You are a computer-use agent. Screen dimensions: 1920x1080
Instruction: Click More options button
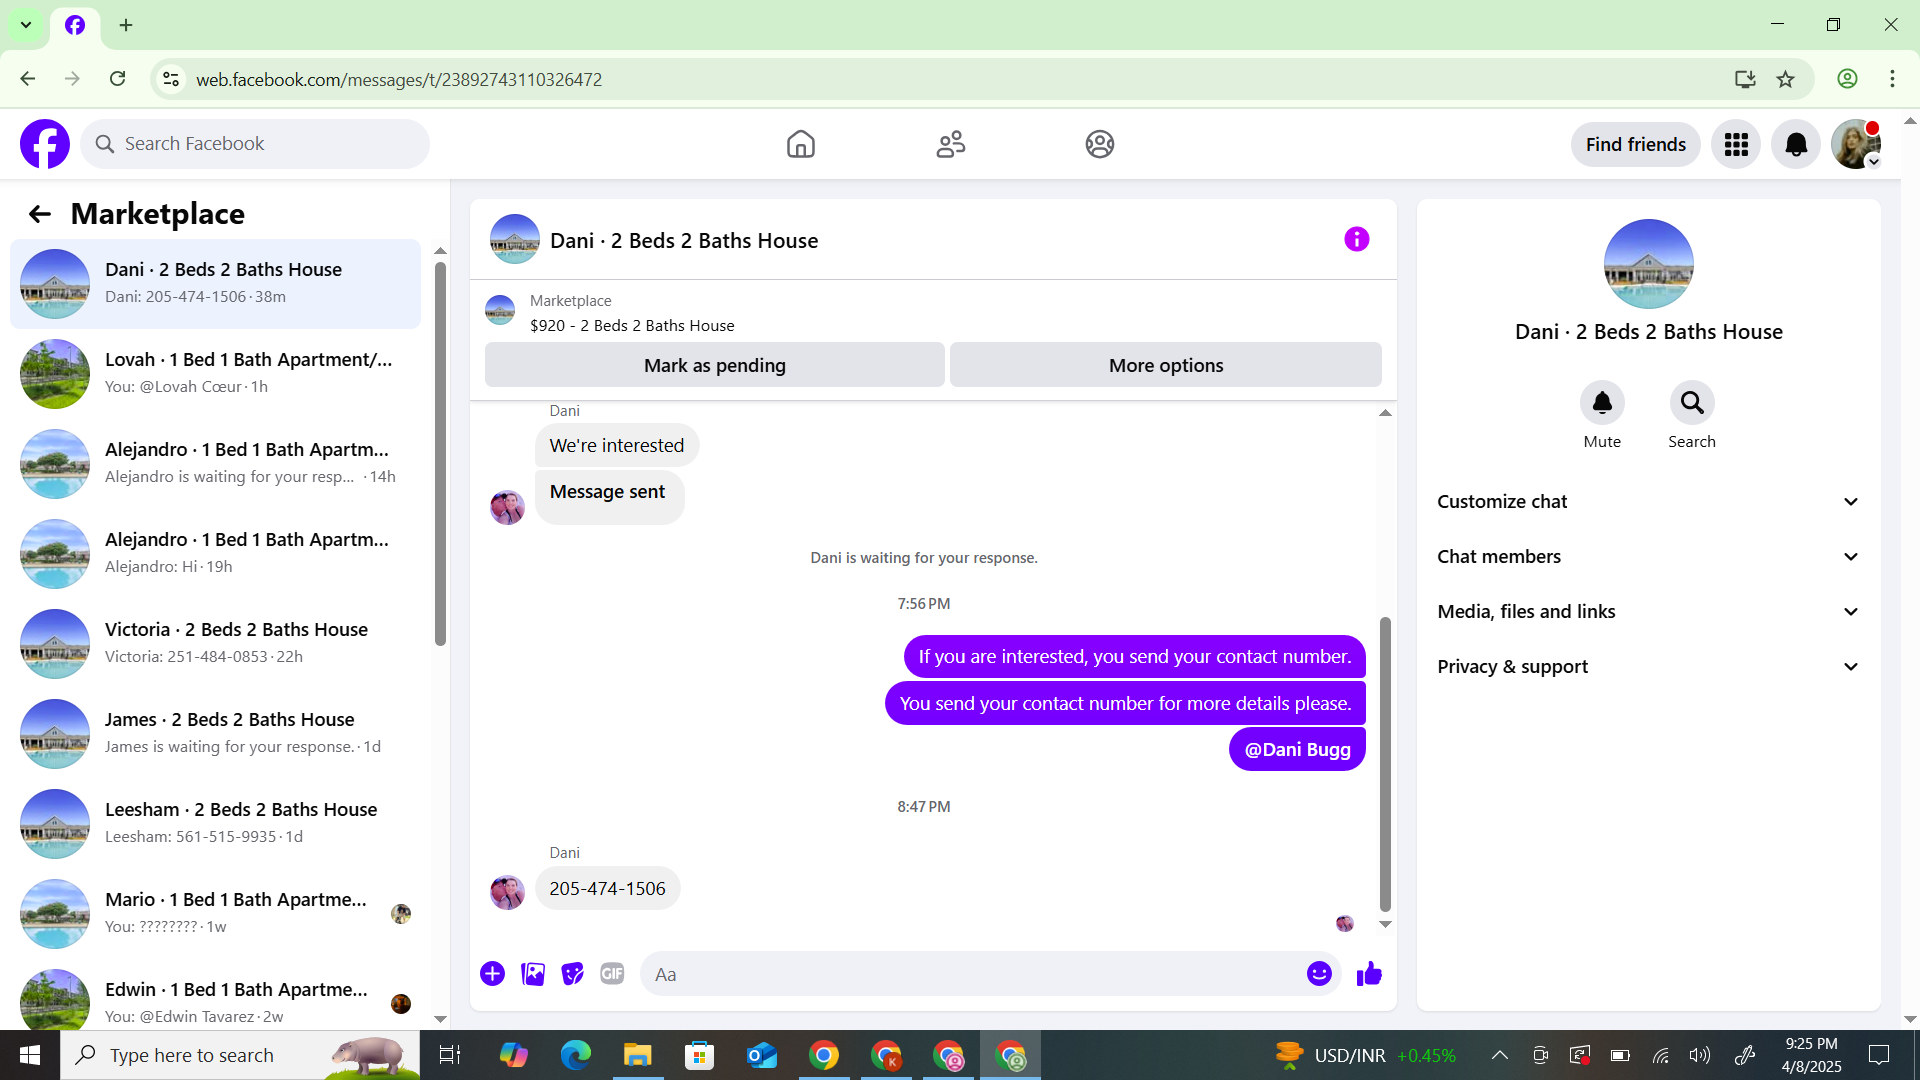point(1165,366)
